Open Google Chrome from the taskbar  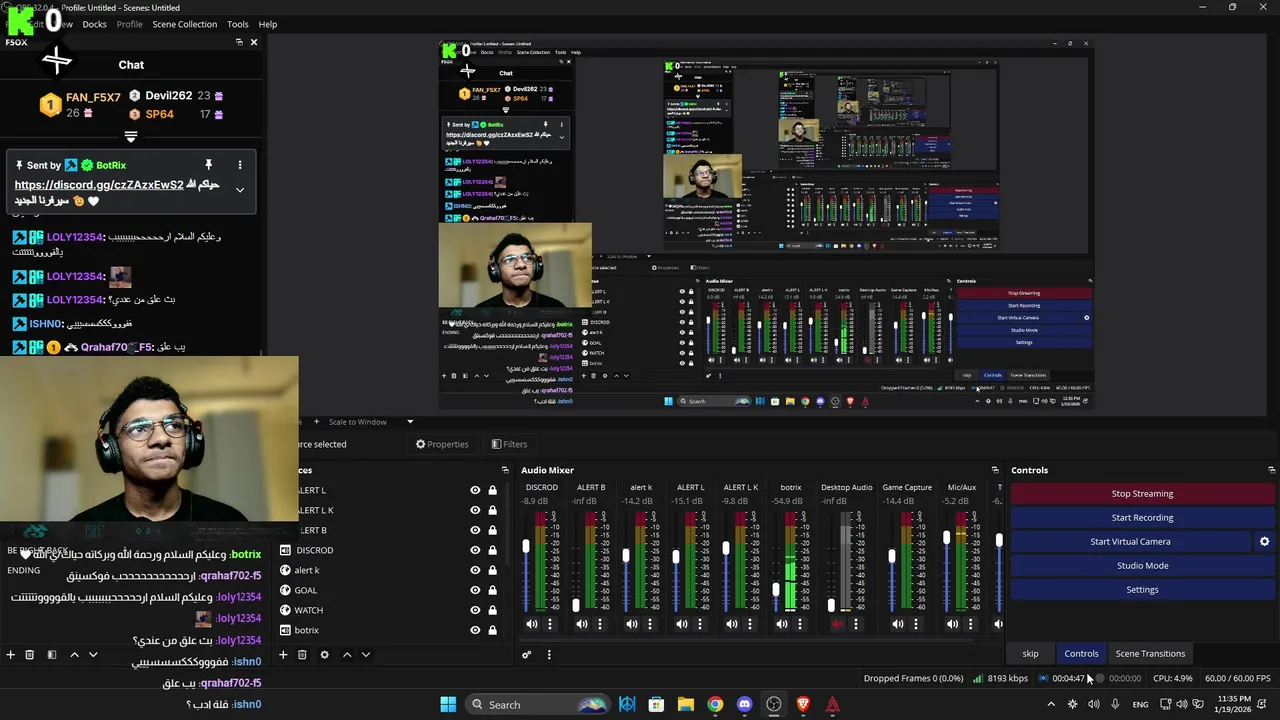point(715,704)
